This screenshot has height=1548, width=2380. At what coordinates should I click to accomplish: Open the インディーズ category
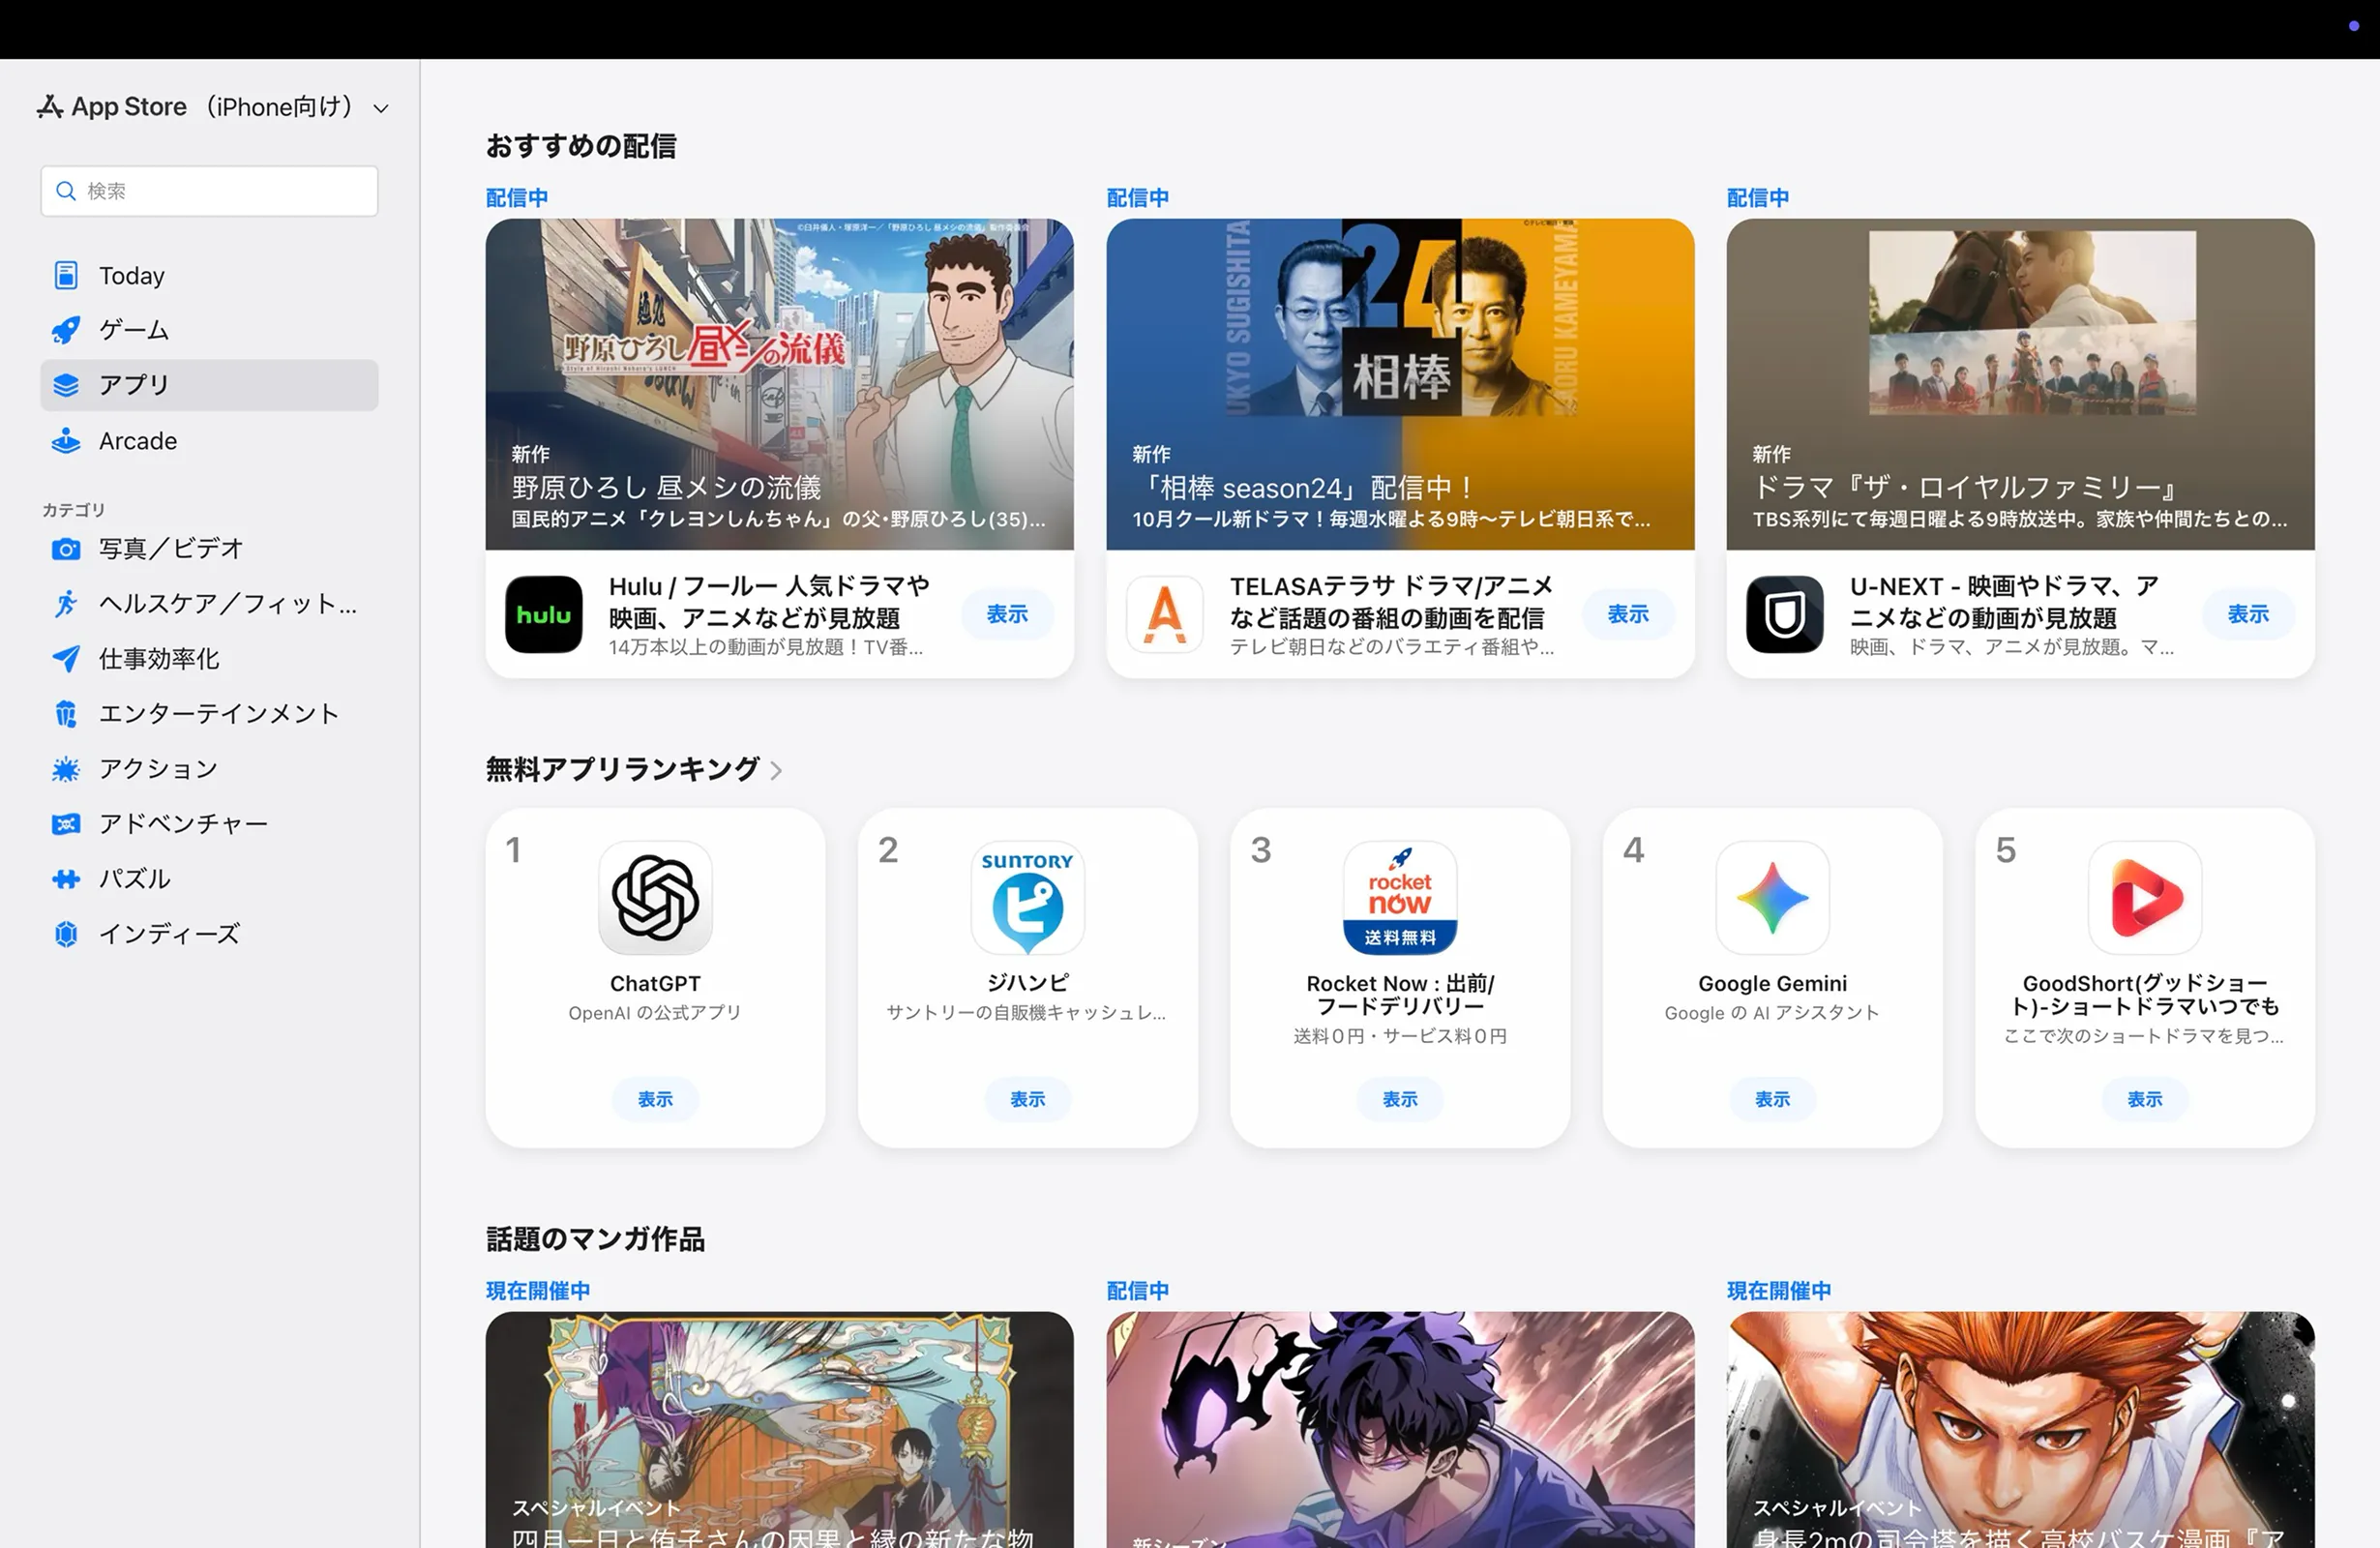(209, 934)
